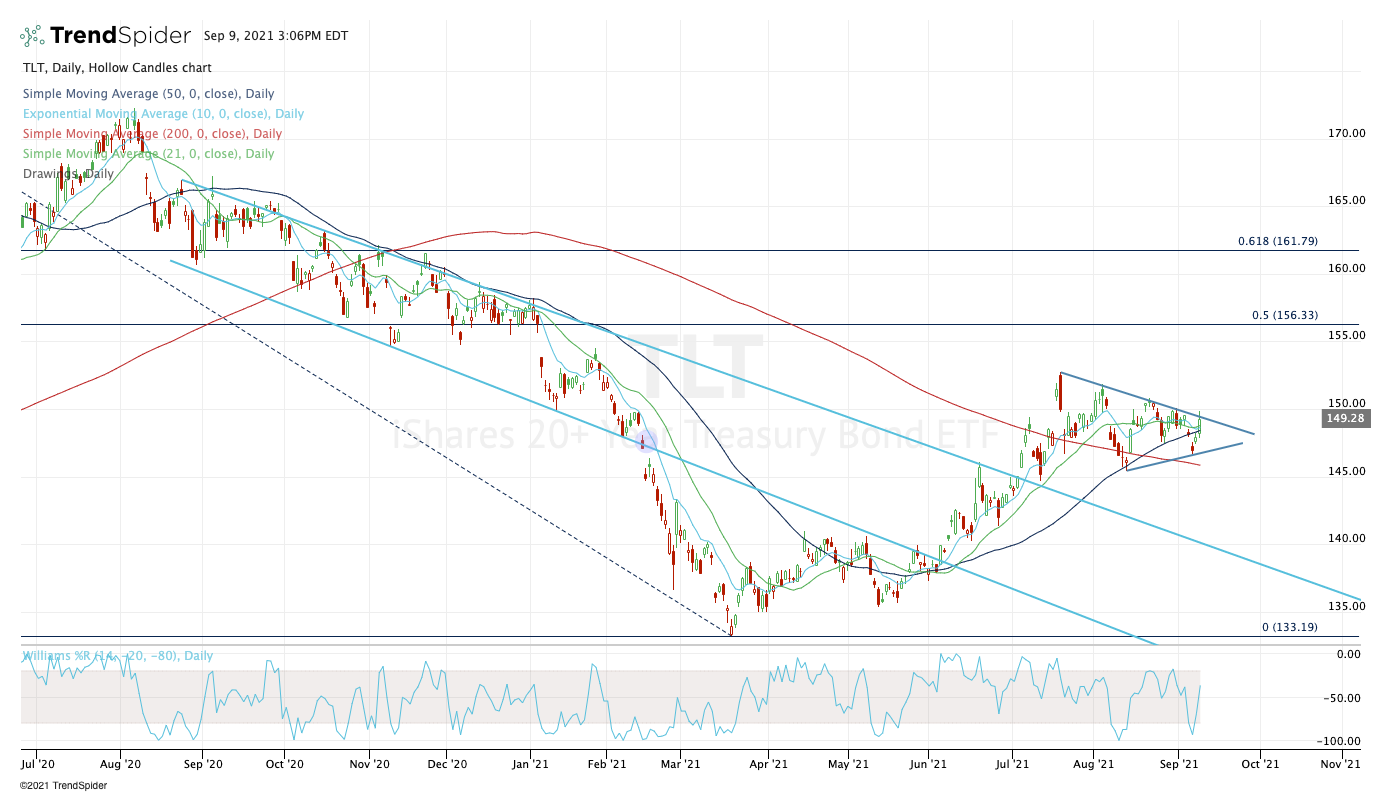Click the TrendSpider logo icon
The width and height of the screenshot is (1391, 795).
32,36
